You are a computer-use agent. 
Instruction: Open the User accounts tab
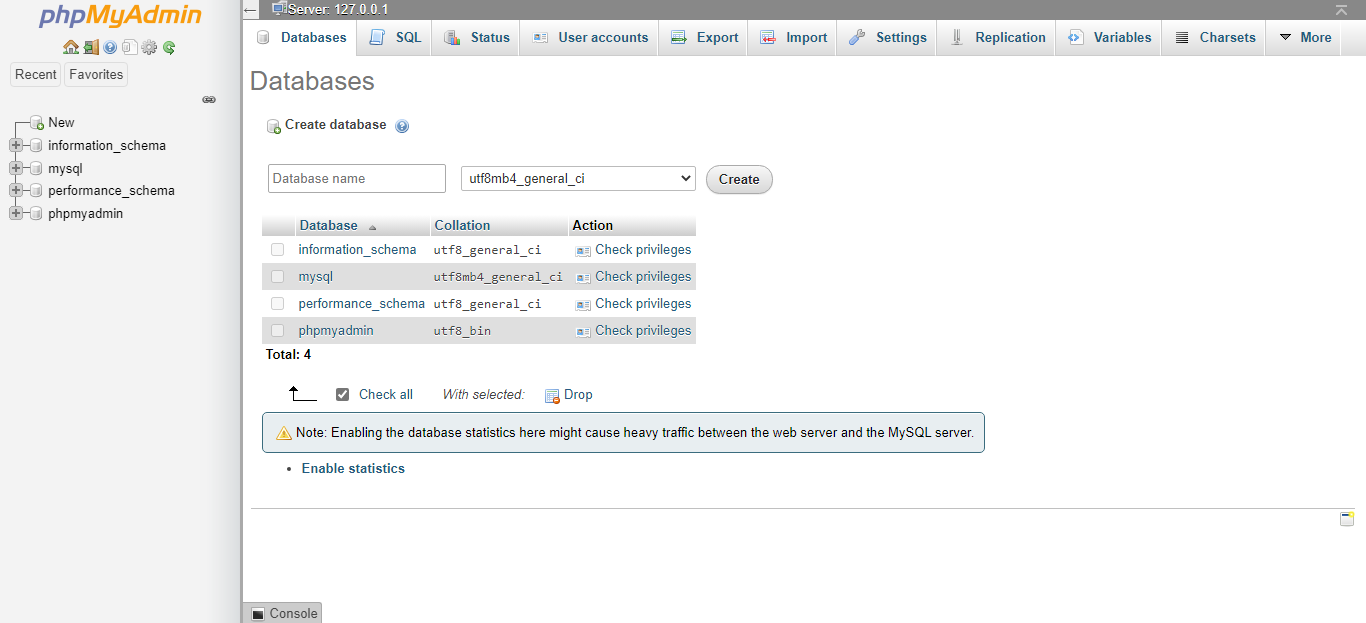click(x=589, y=37)
